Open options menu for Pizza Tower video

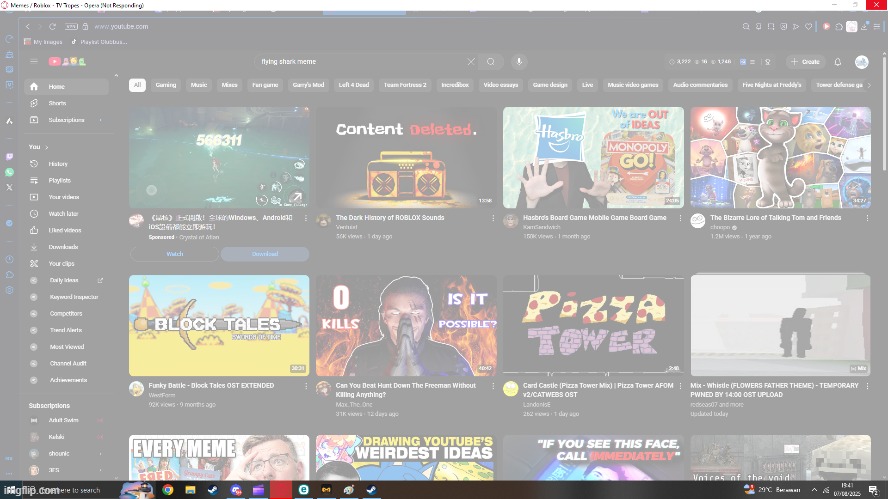tap(680, 386)
